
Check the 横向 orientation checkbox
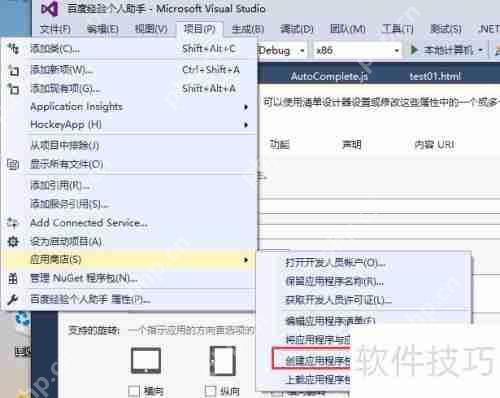[134, 391]
